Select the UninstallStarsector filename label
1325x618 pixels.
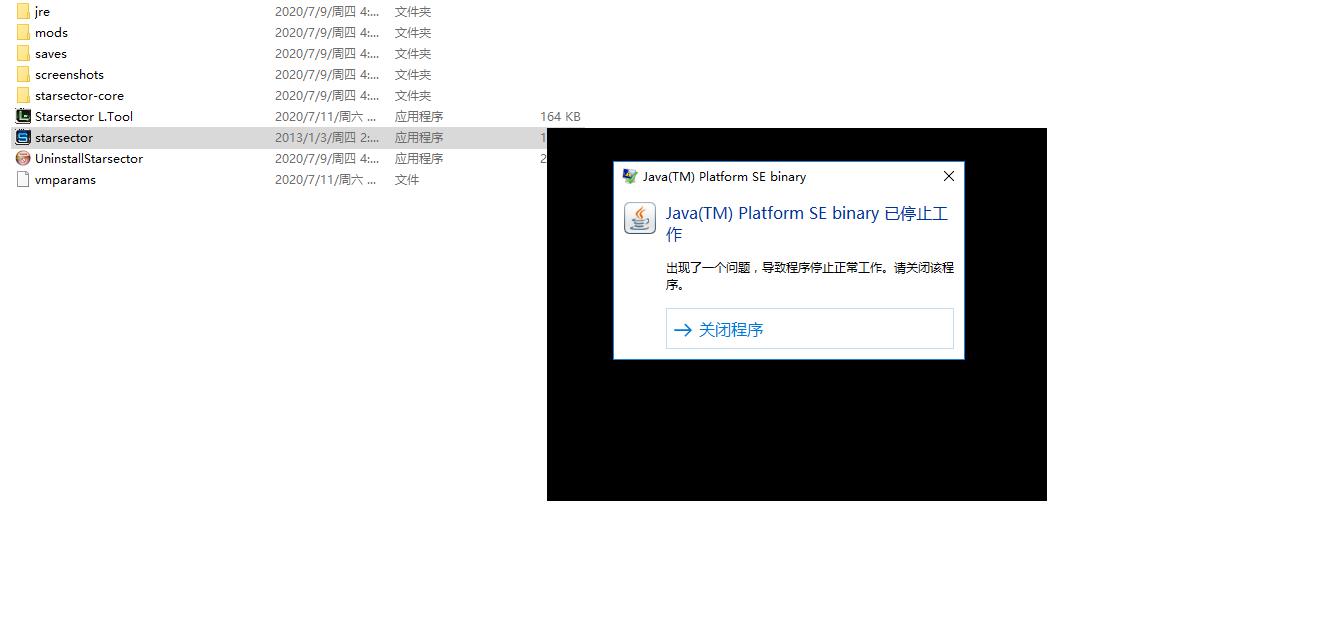tap(89, 158)
